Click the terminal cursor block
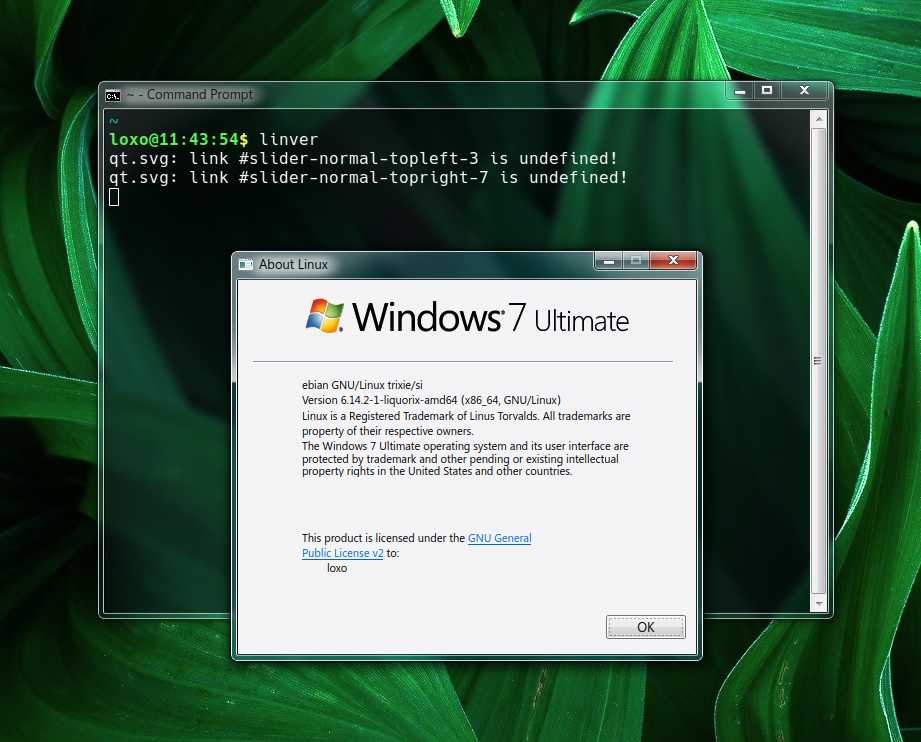This screenshot has width=921, height=742. pos(114,197)
